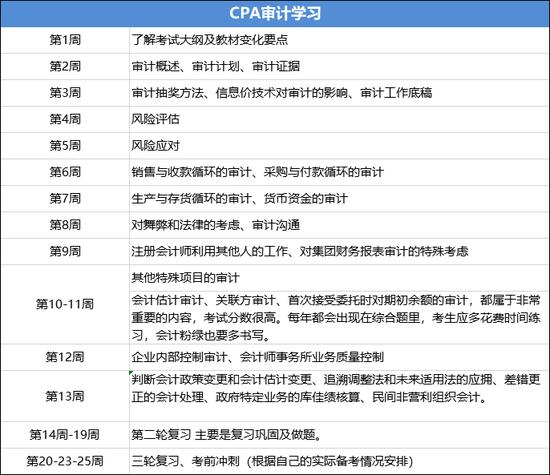
Task: Select the cell 了解考试大纲及教材变化要点
Action: pos(339,40)
